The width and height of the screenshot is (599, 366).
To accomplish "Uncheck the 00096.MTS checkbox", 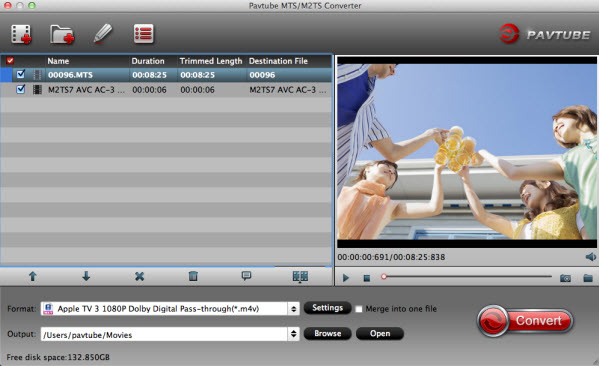I will pos(21,74).
